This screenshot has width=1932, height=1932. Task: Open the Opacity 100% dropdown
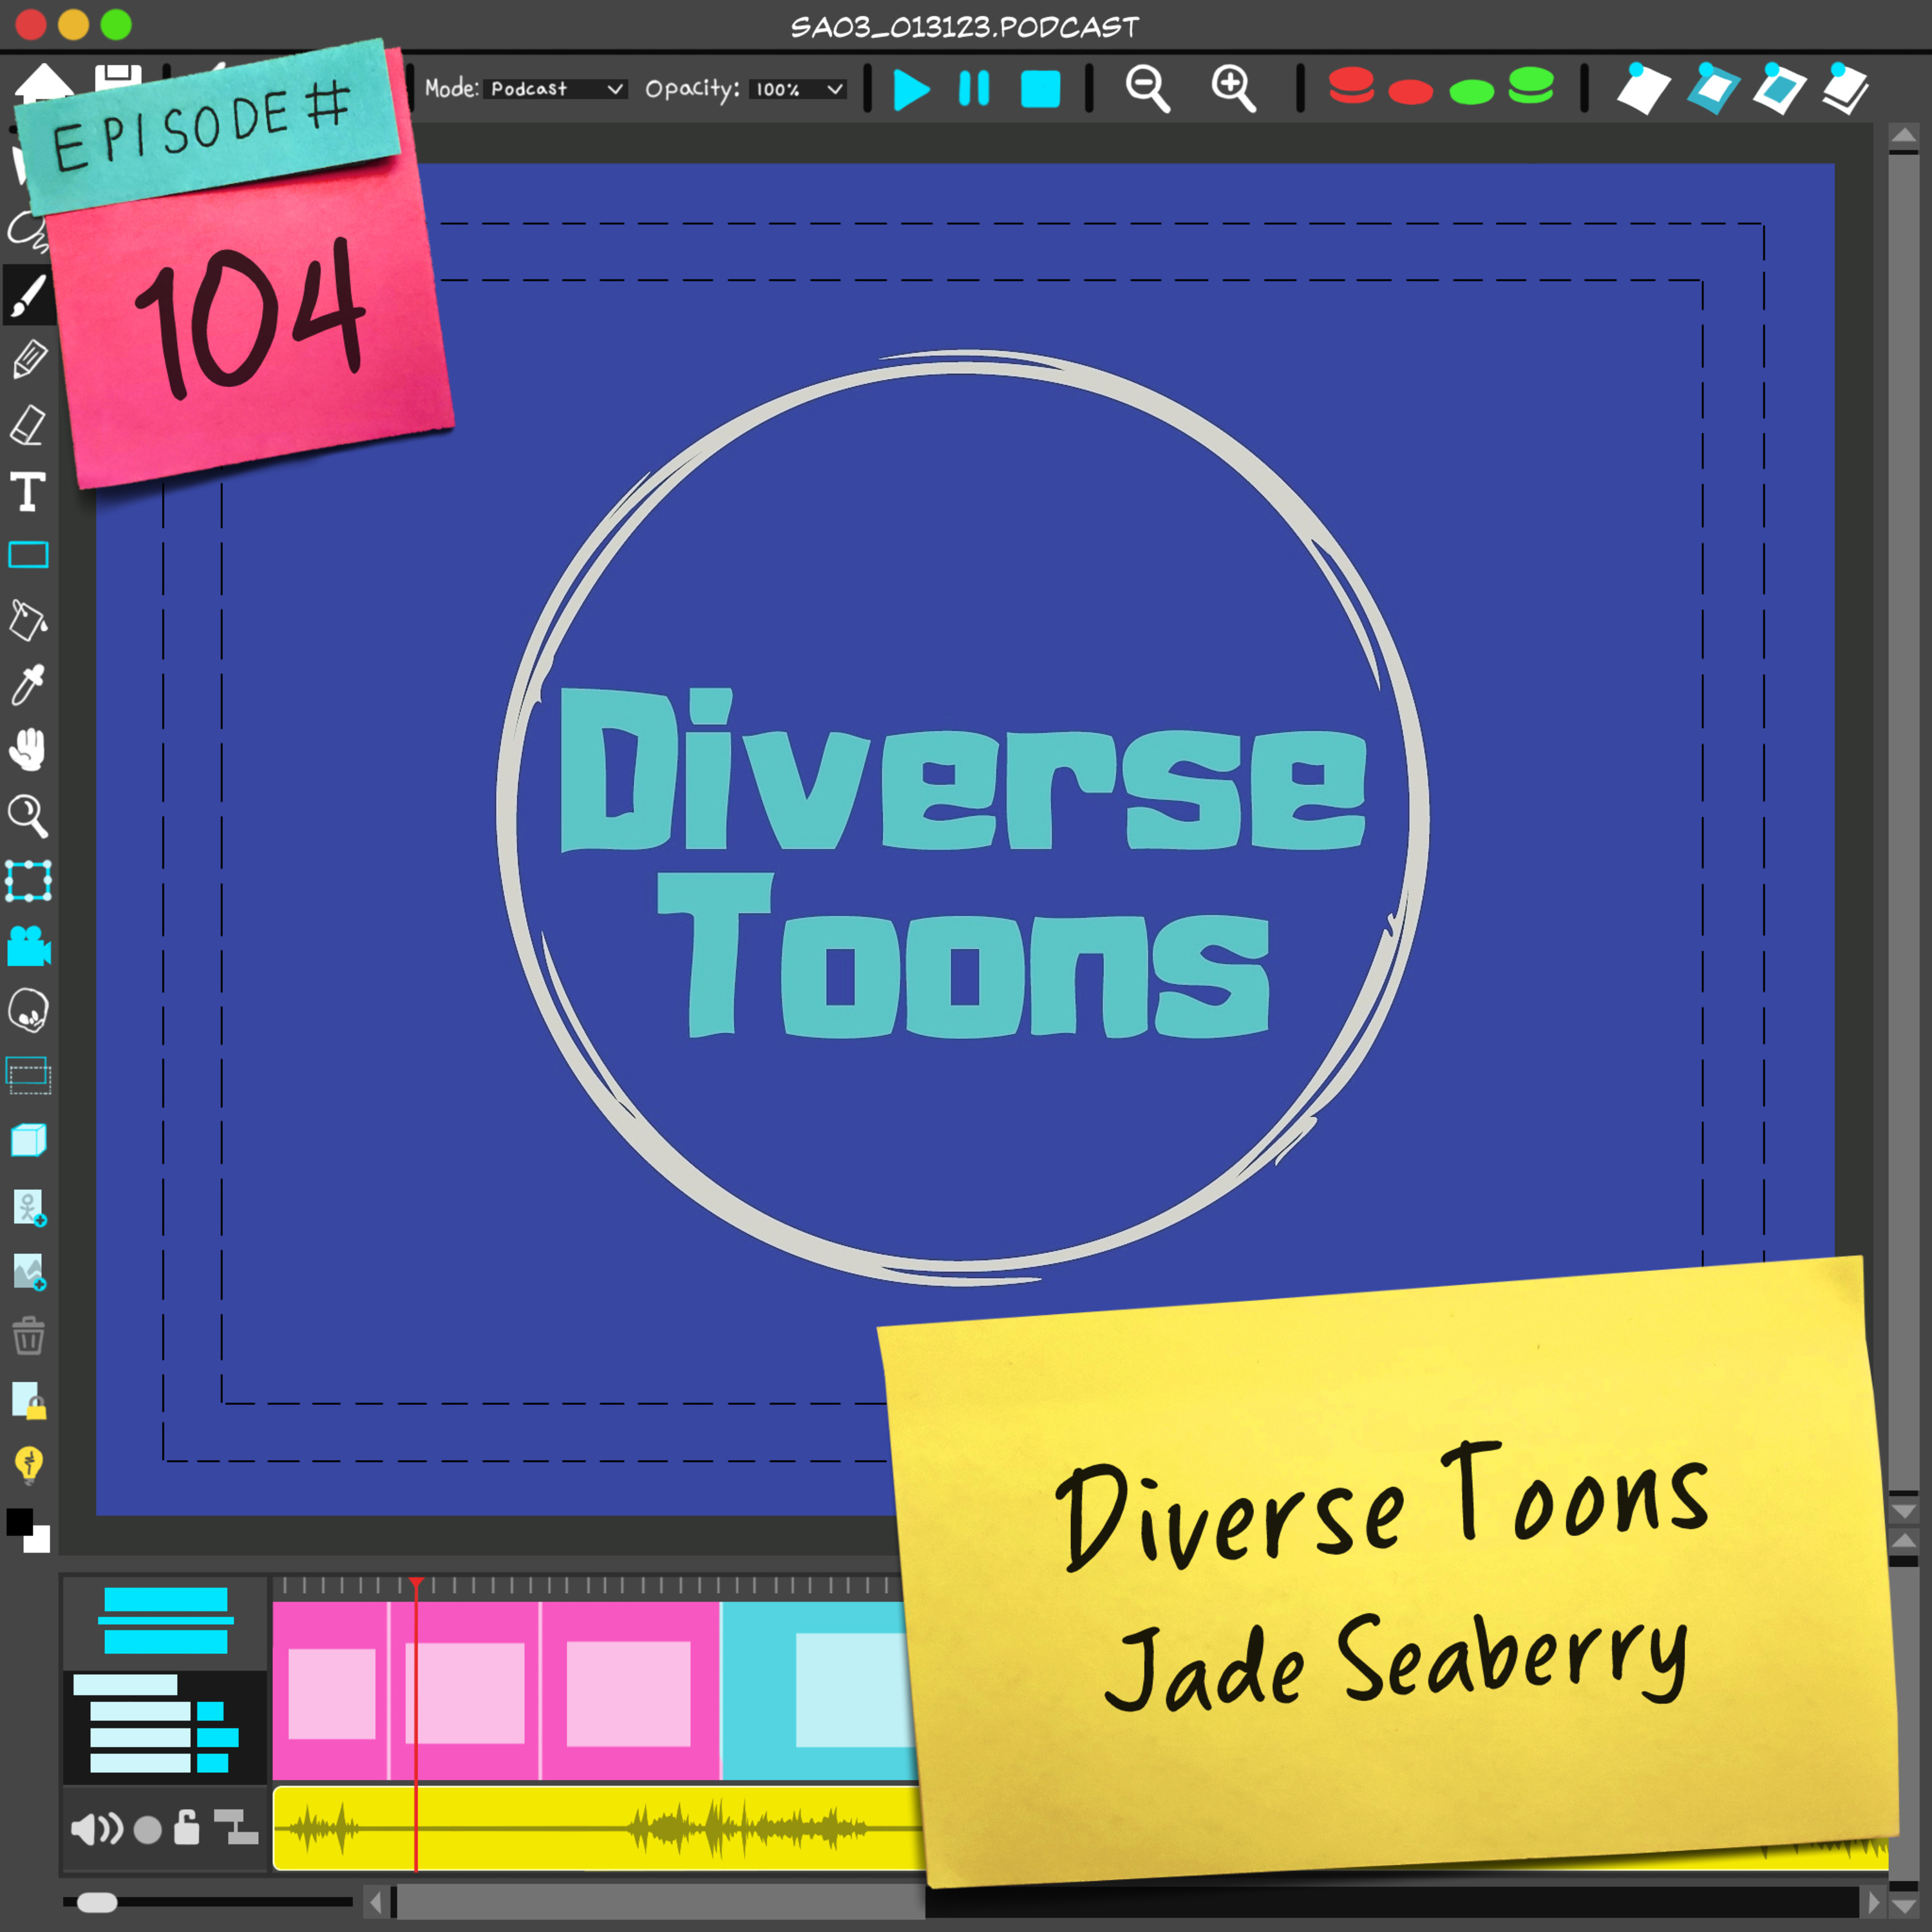tap(798, 89)
